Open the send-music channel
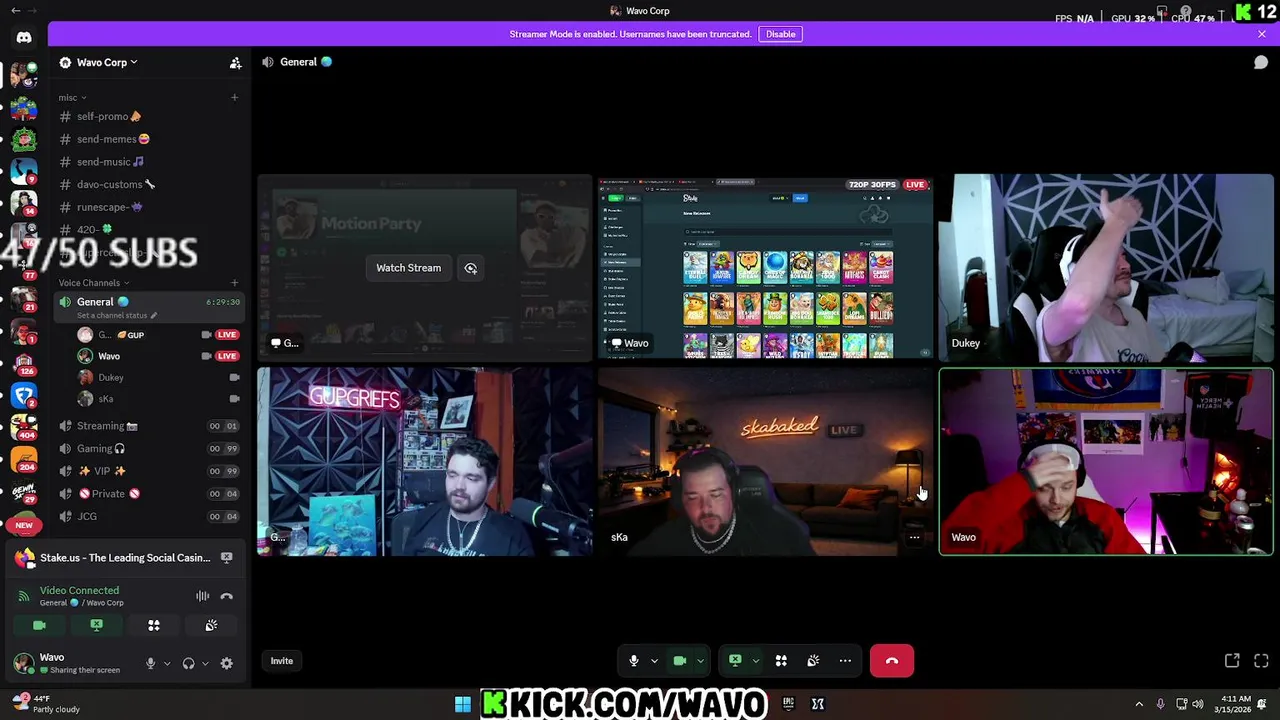This screenshot has height=720, width=1280. coord(148,162)
